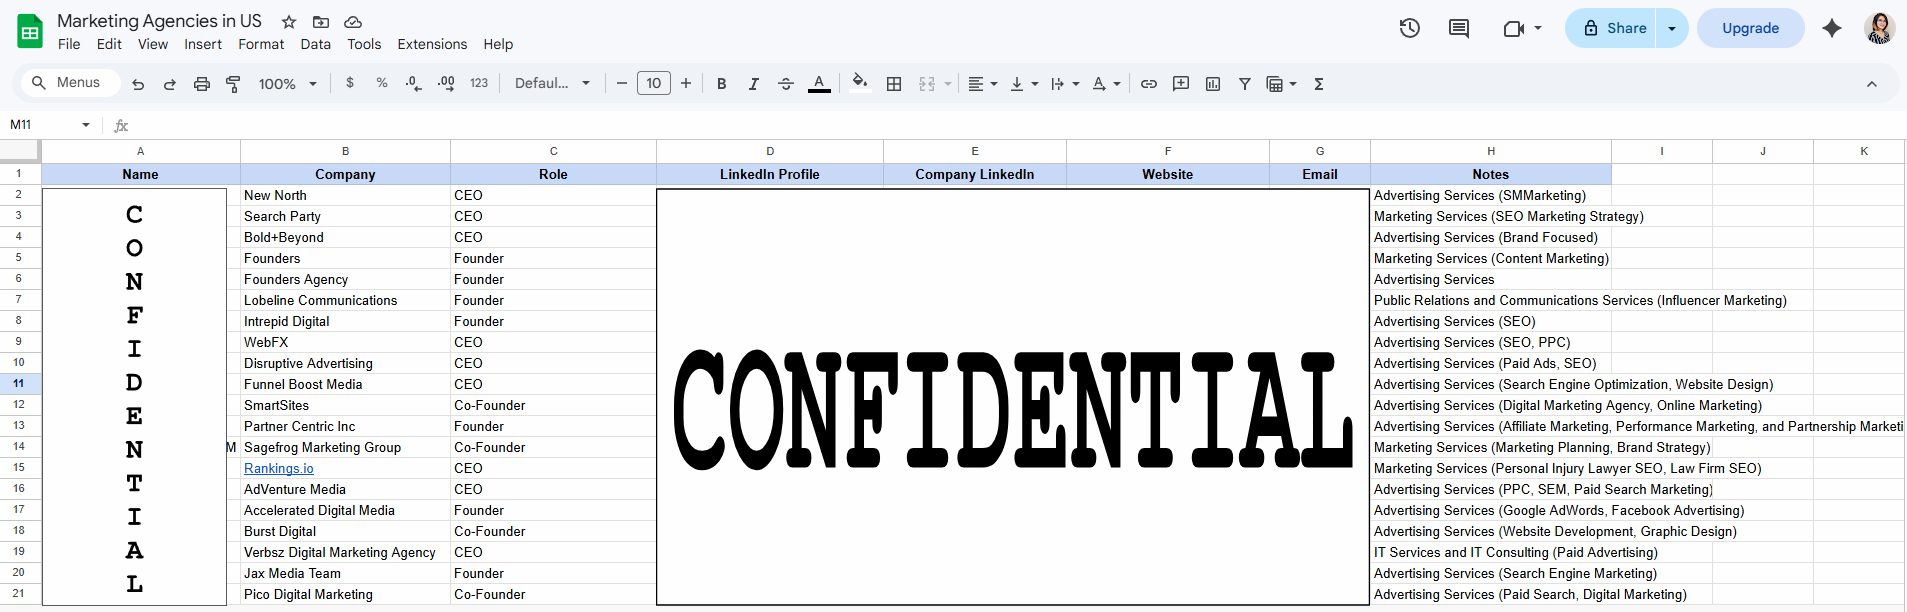This screenshot has height=612, width=1907.
Task: Click the Print icon
Action: click(x=202, y=84)
